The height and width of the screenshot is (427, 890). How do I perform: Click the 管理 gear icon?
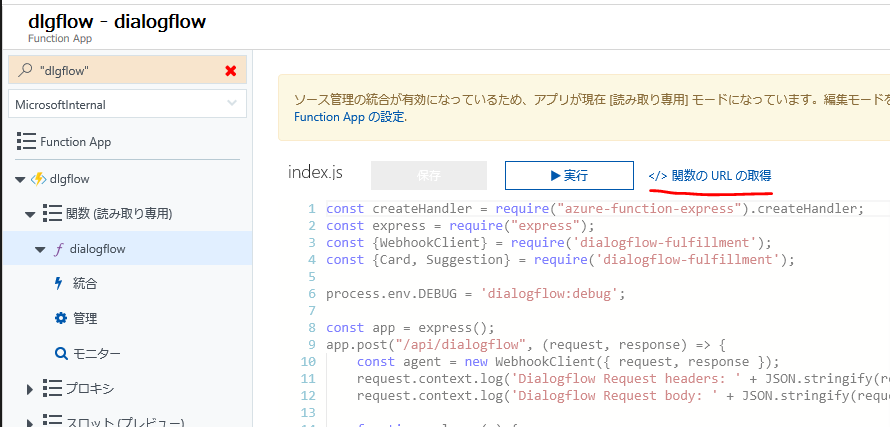(x=61, y=319)
